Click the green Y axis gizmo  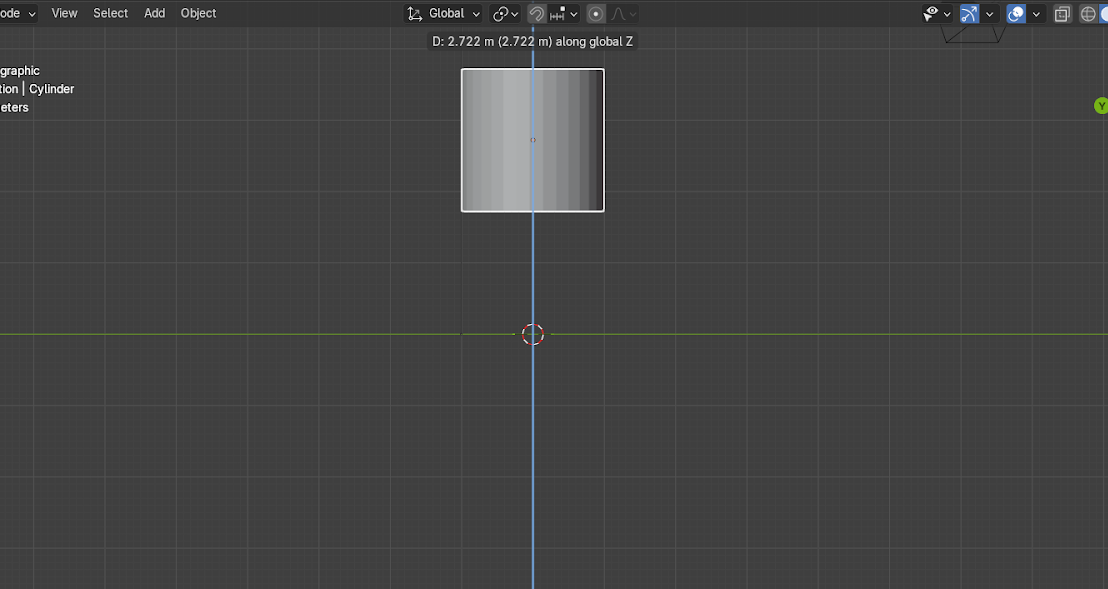(x=1101, y=105)
